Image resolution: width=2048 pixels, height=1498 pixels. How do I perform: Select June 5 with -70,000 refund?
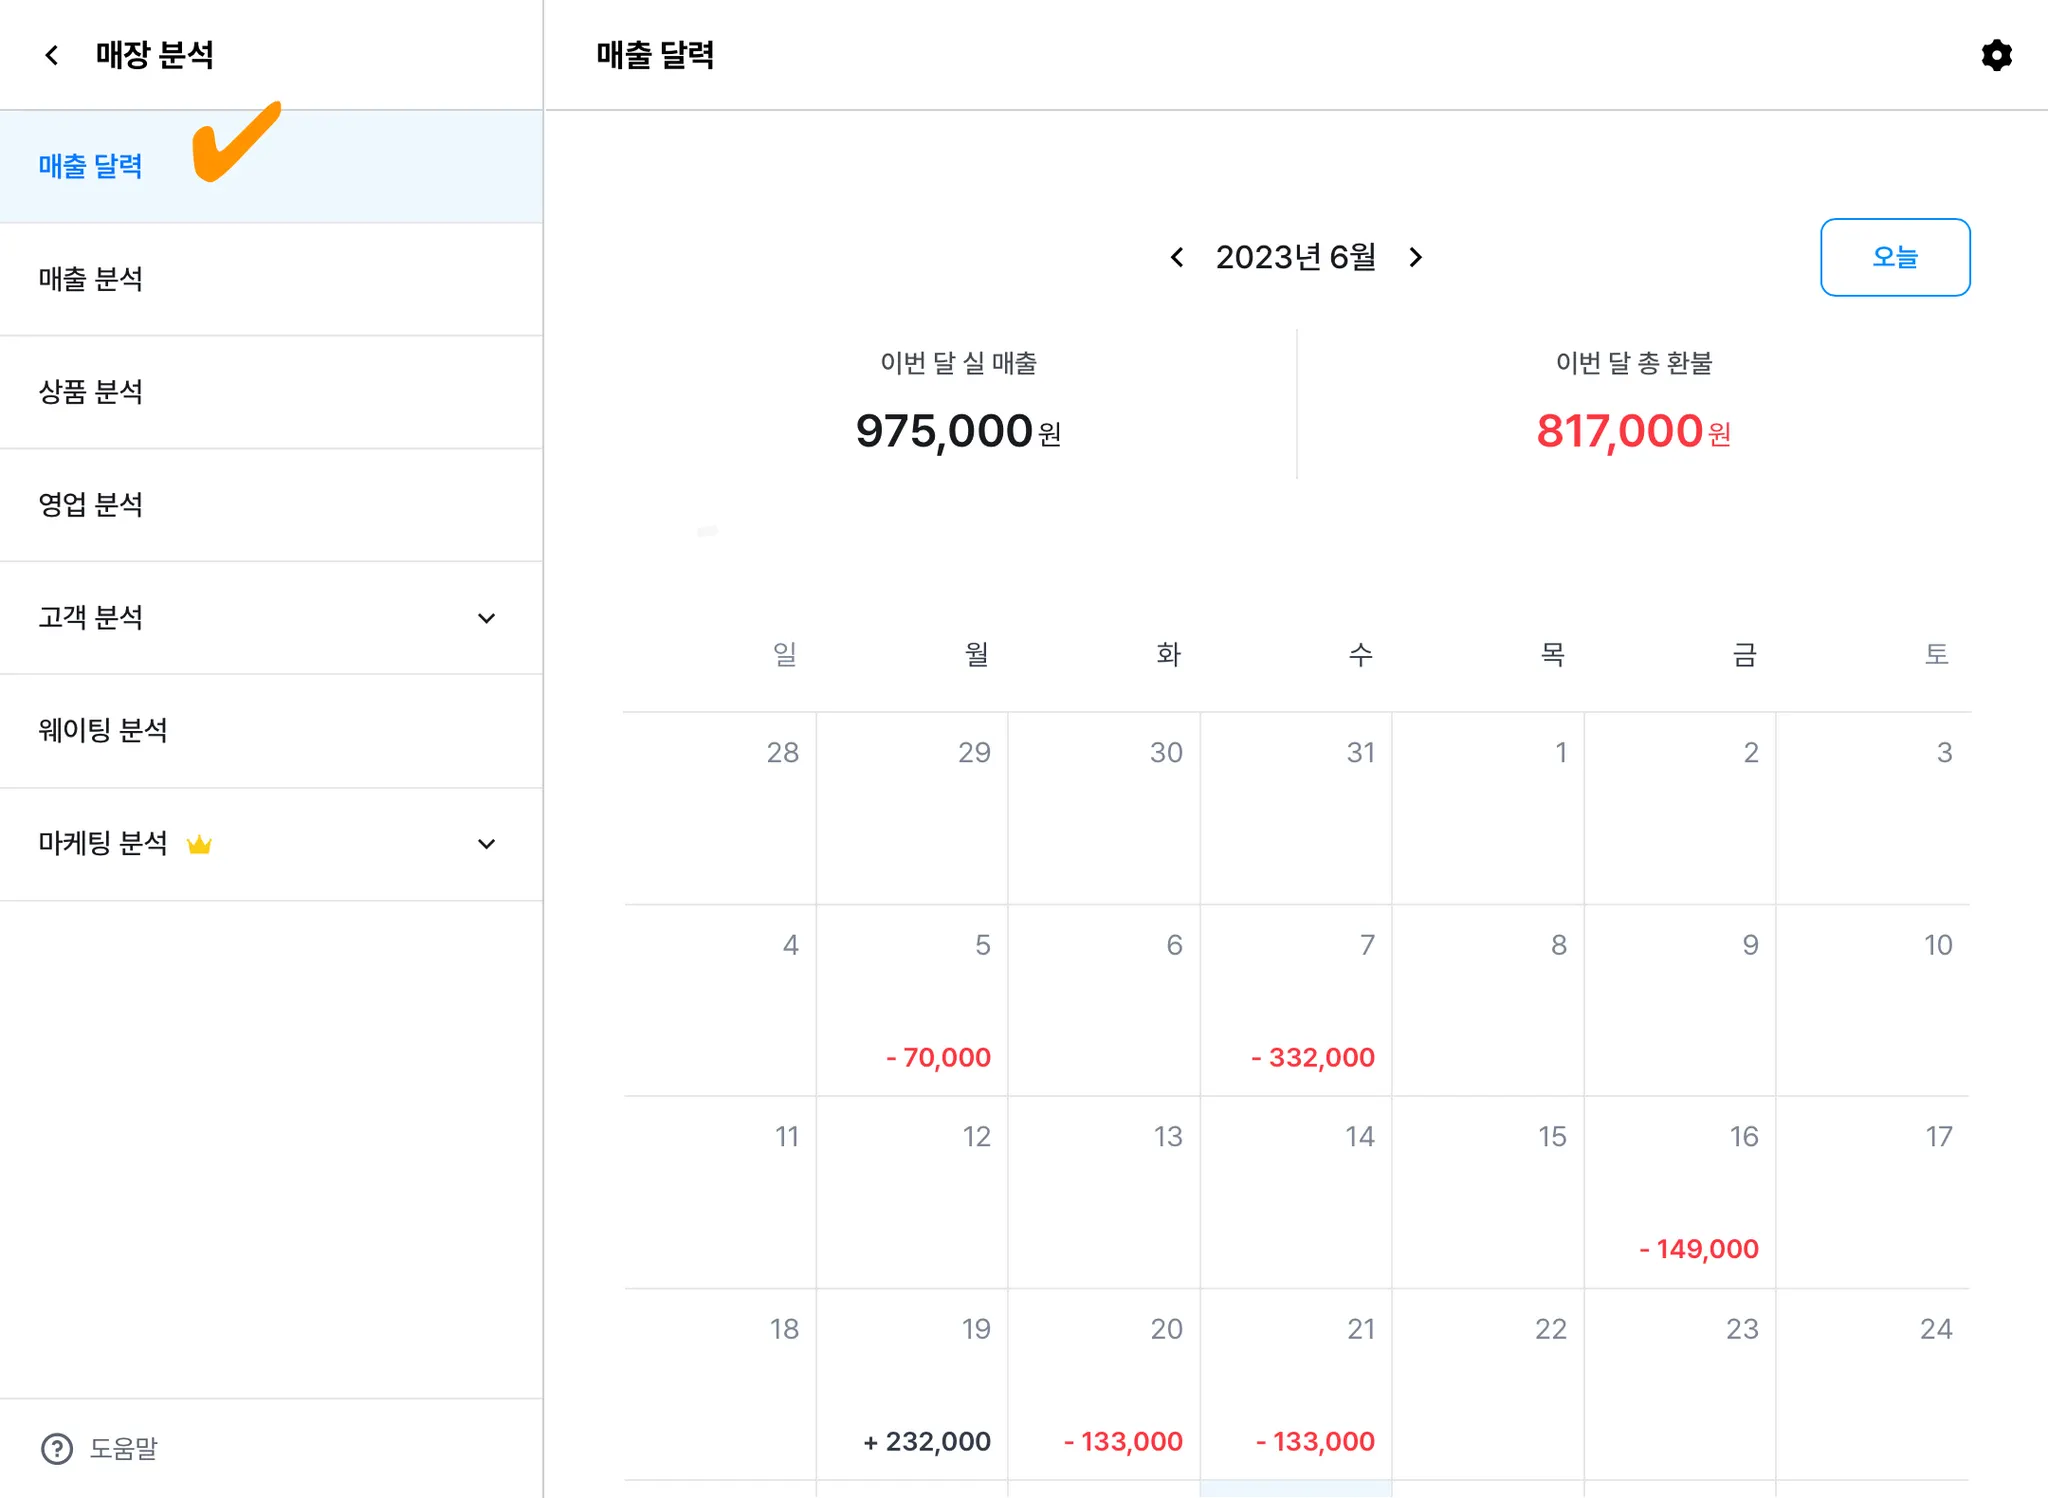[912, 1001]
